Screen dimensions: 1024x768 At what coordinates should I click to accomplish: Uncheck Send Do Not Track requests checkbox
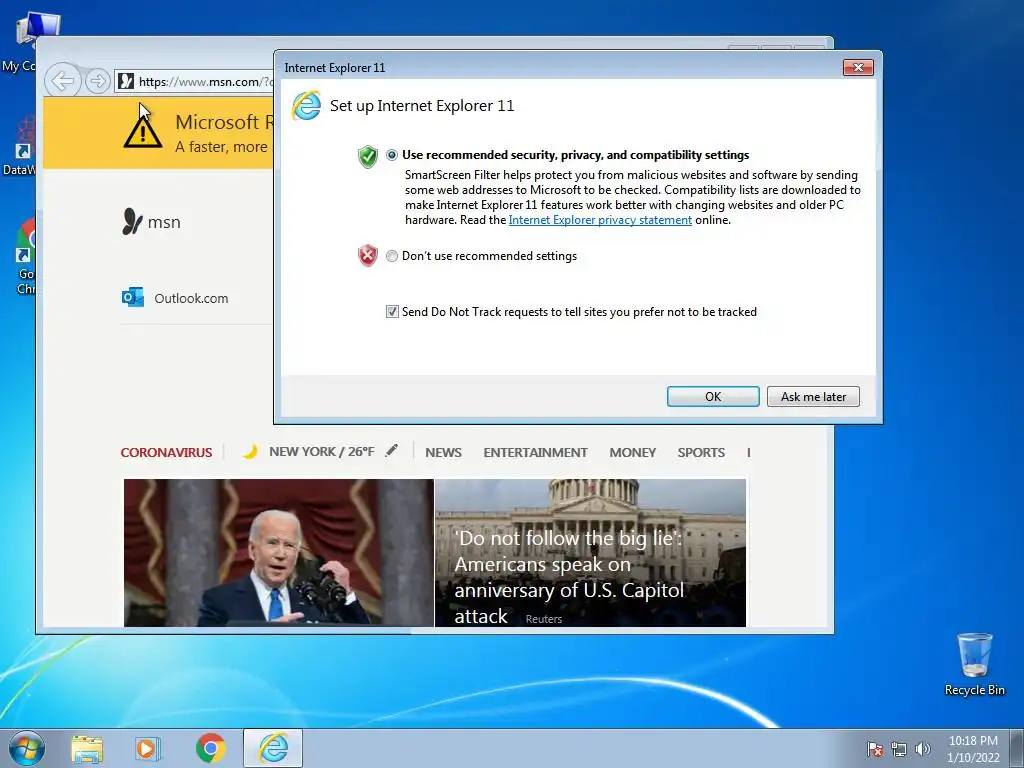[392, 312]
